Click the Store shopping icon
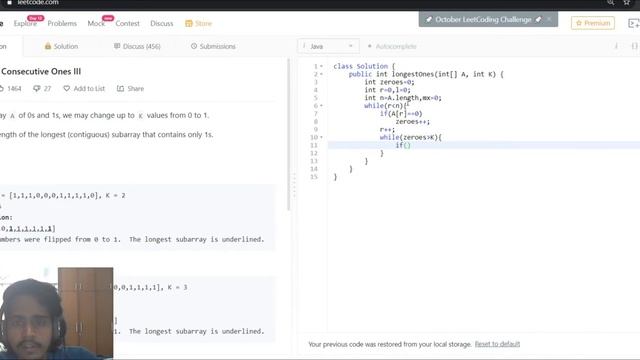The width and height of the screenshot is (640, 360). click(x=189, y=24)
